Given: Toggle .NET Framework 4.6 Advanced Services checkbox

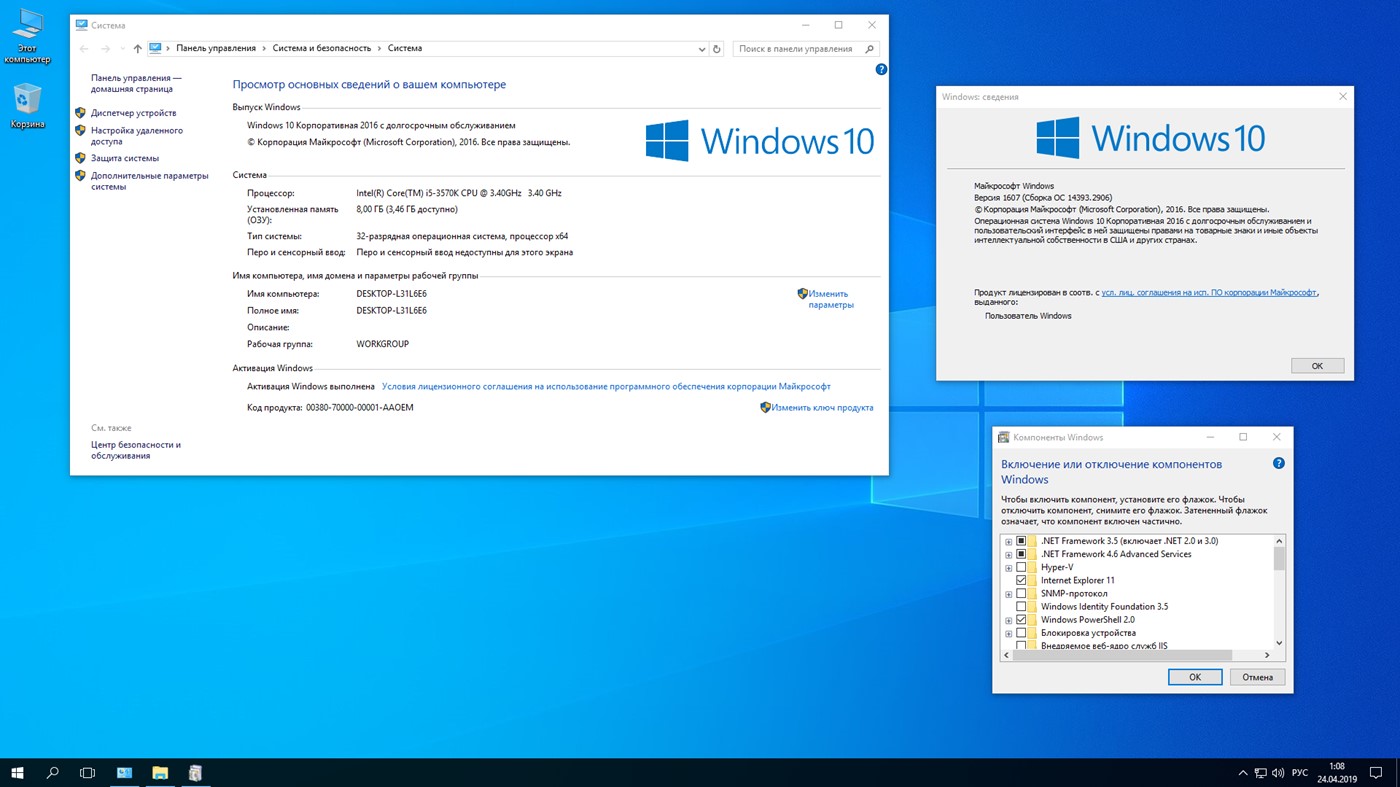Looking at the screenshot, I should [x=1021, y=554].
